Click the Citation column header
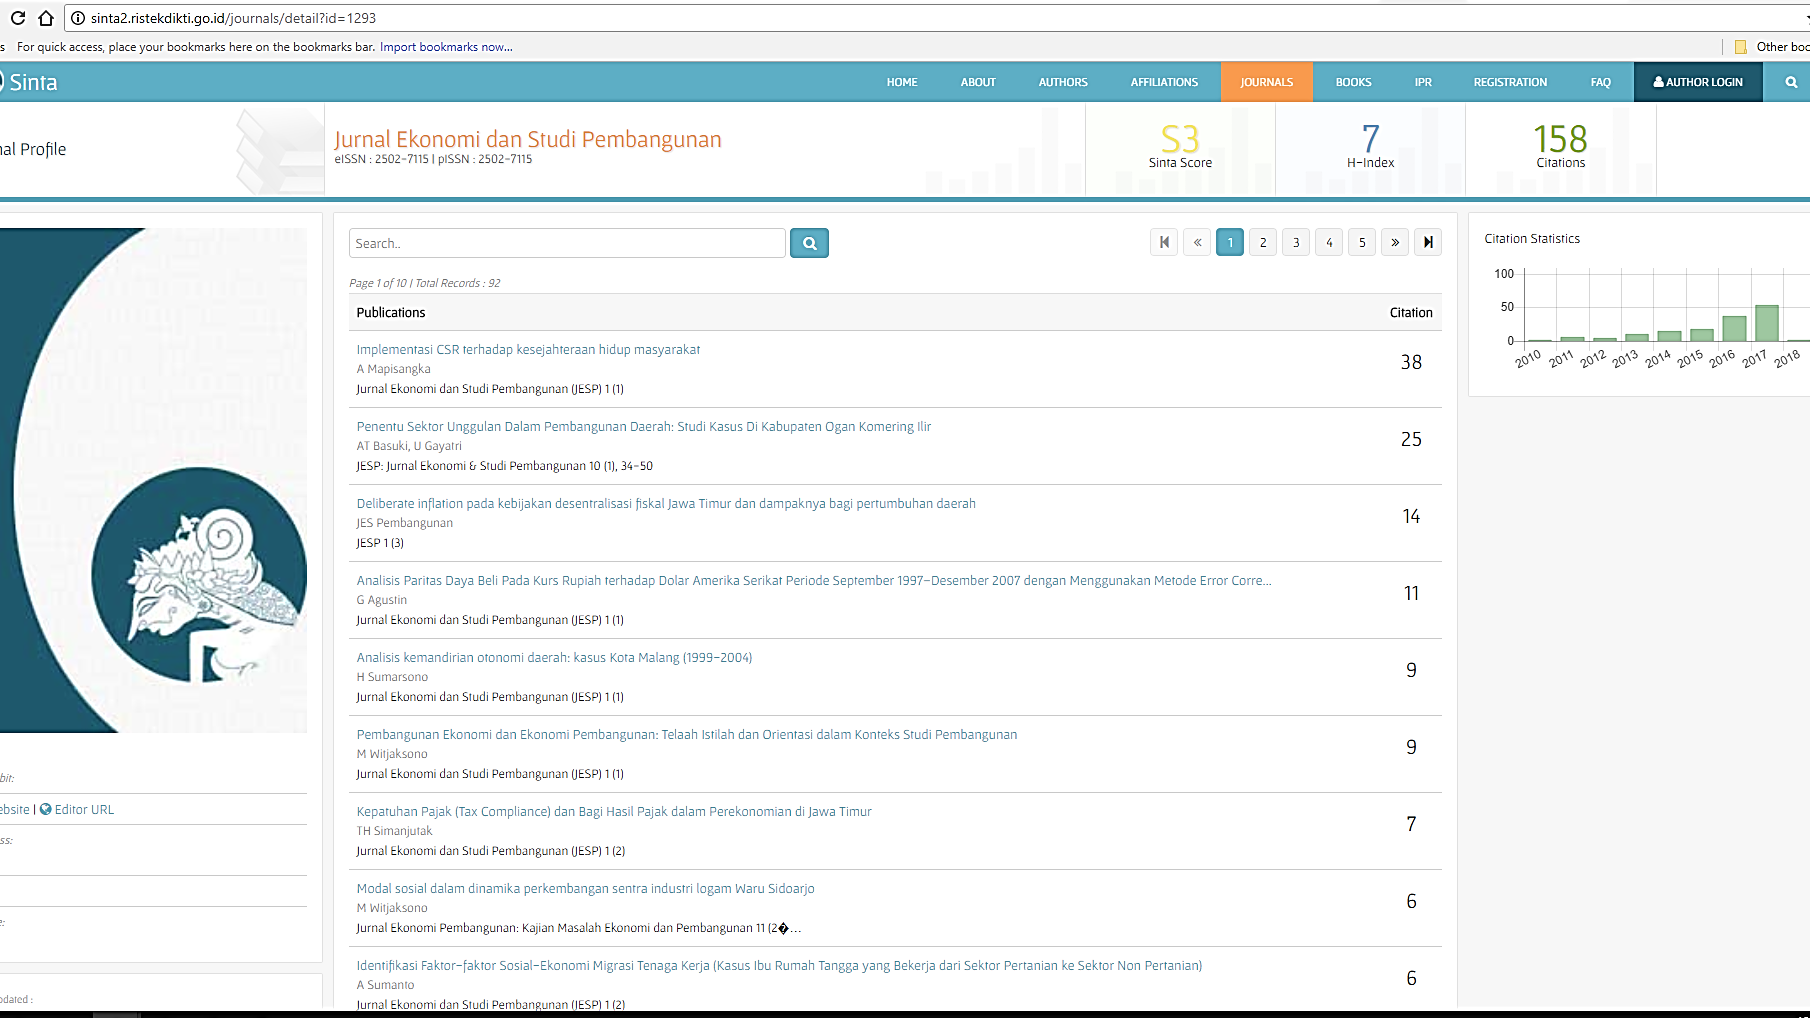 1411,312
